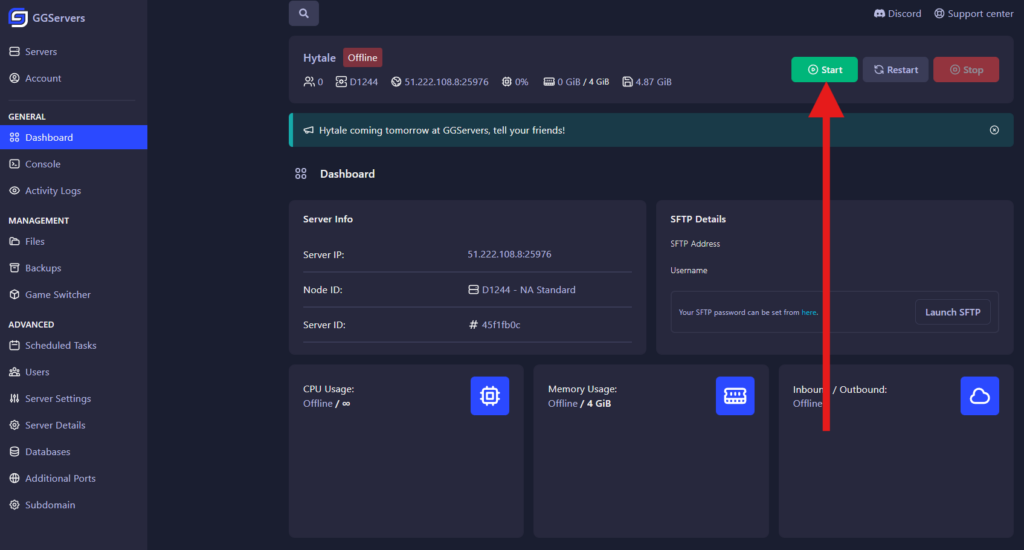
Task: Dismiss the Hytale announcement banner
Action: (x=994, y=130)
